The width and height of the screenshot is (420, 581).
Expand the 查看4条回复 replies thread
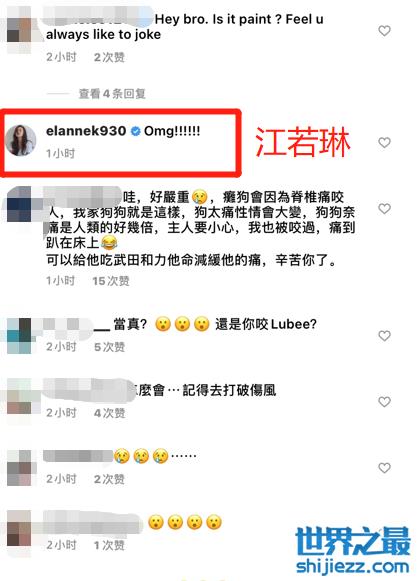pos(112,93)
